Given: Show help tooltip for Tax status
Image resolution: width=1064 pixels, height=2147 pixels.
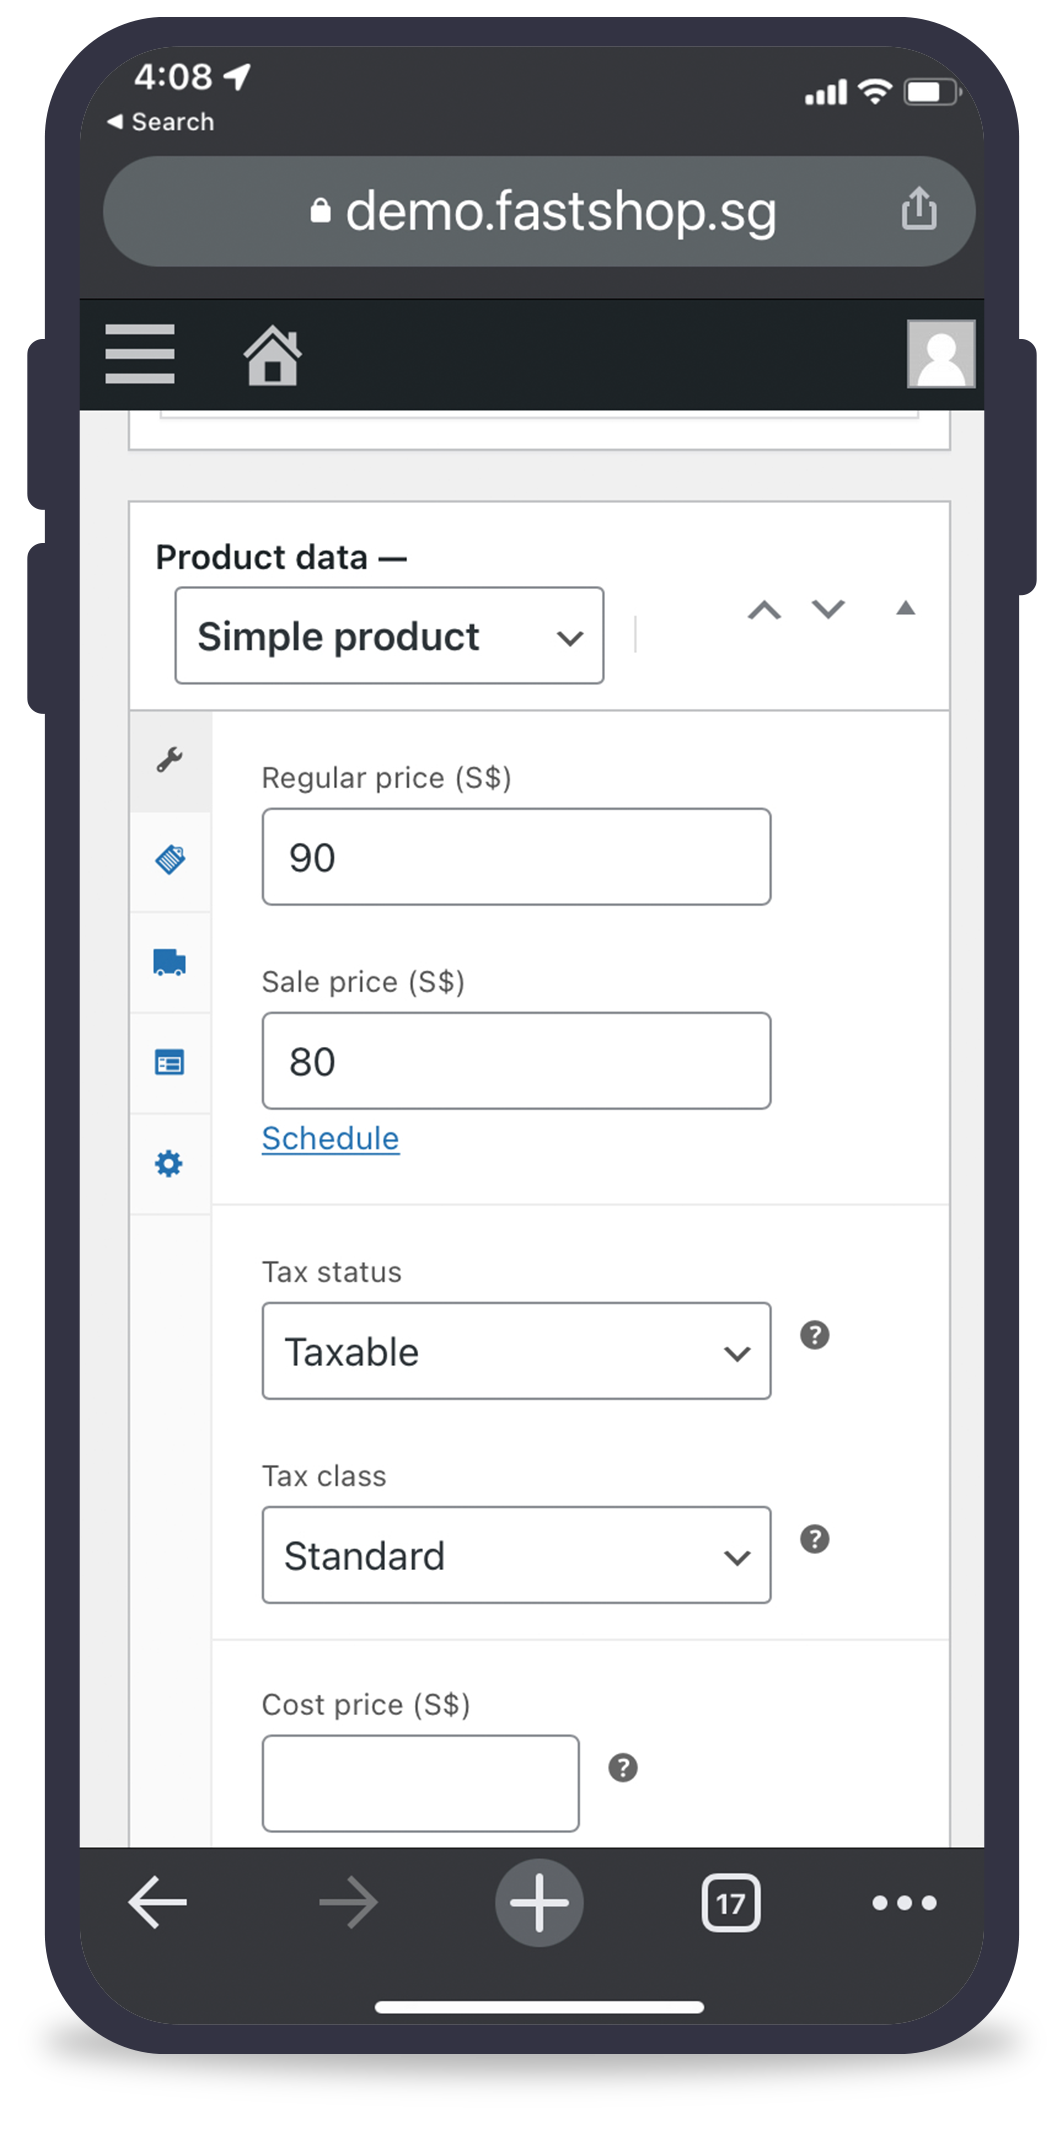Looking at the screenshot, I should [815, 1335].
